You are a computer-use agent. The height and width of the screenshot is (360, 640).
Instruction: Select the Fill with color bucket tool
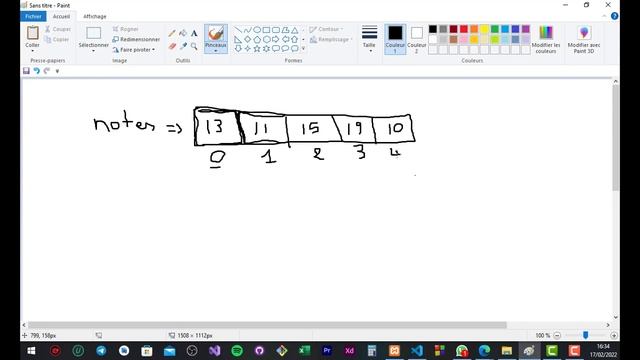pos(183,33)
